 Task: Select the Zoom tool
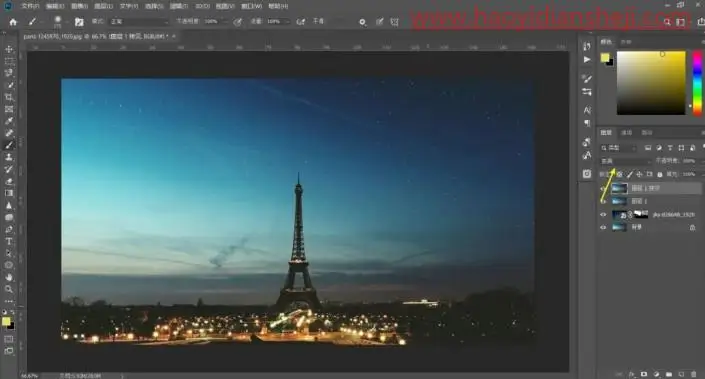coord(9,289)
